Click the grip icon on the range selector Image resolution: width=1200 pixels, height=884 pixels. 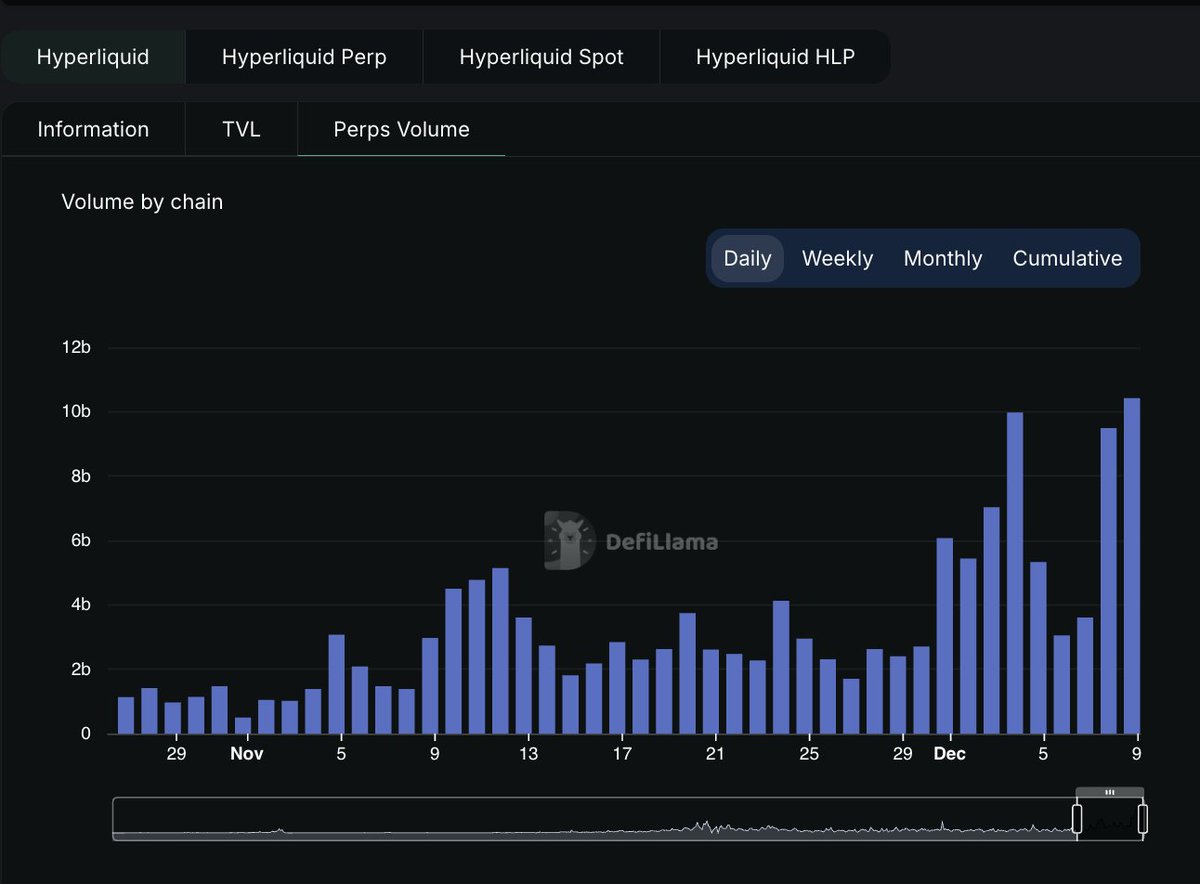(1110, 791)
